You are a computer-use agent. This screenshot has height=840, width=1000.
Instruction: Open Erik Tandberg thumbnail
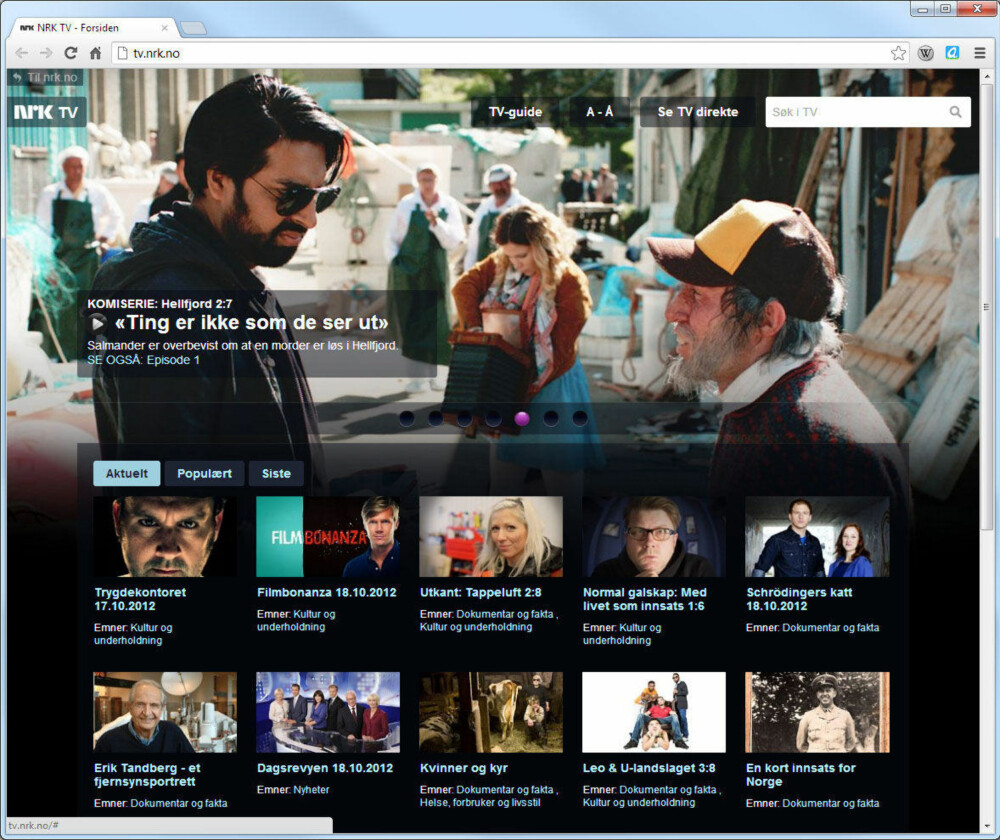tap(165, 712)
